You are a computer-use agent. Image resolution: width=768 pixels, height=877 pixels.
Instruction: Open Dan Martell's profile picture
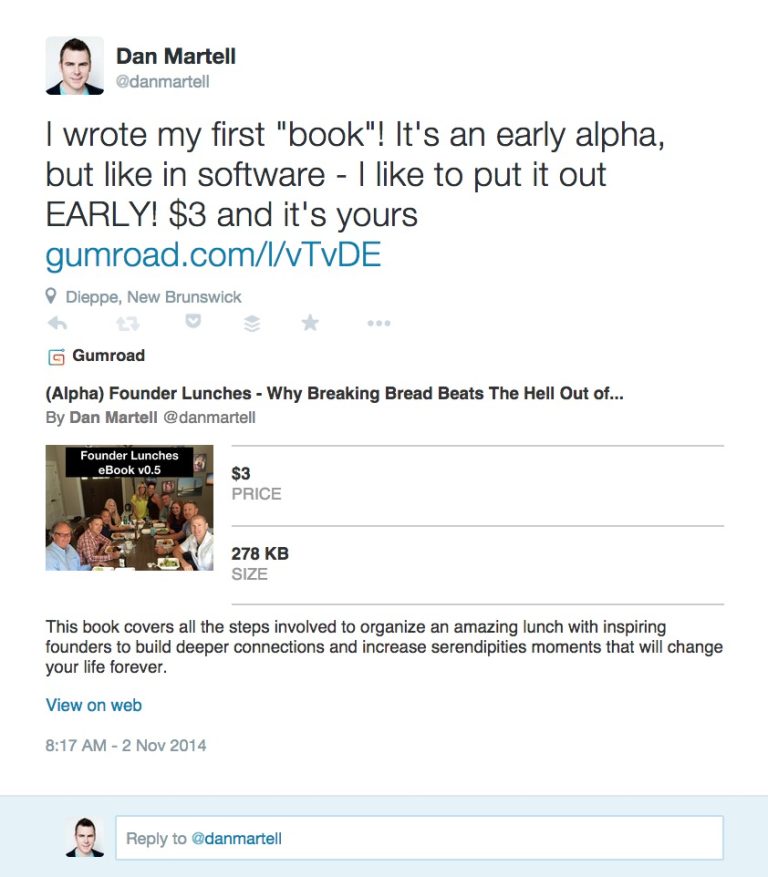tap(74, 66)
